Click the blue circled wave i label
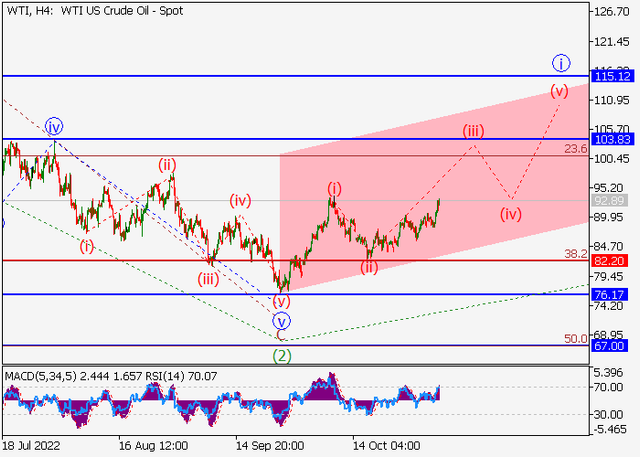Image resolution: width=640 pixels, height=457 pixels. (x=561, y=63)
